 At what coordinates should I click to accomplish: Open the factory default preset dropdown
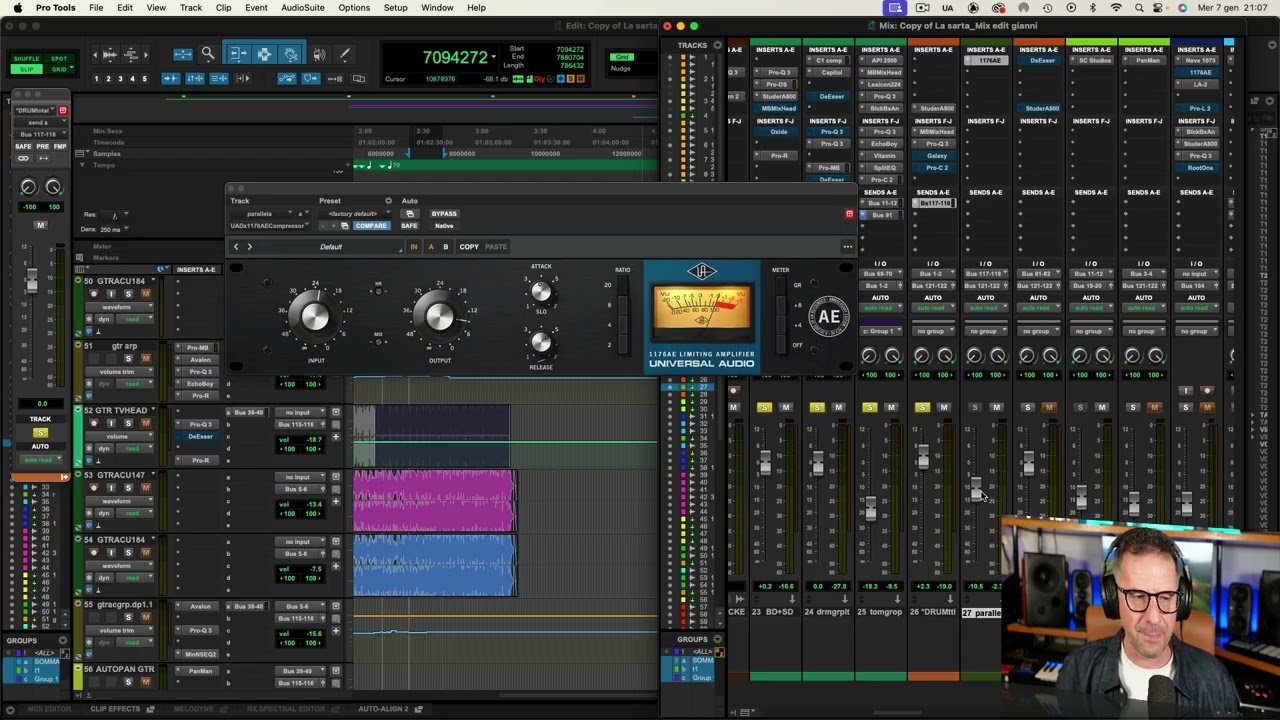(353, 214)
